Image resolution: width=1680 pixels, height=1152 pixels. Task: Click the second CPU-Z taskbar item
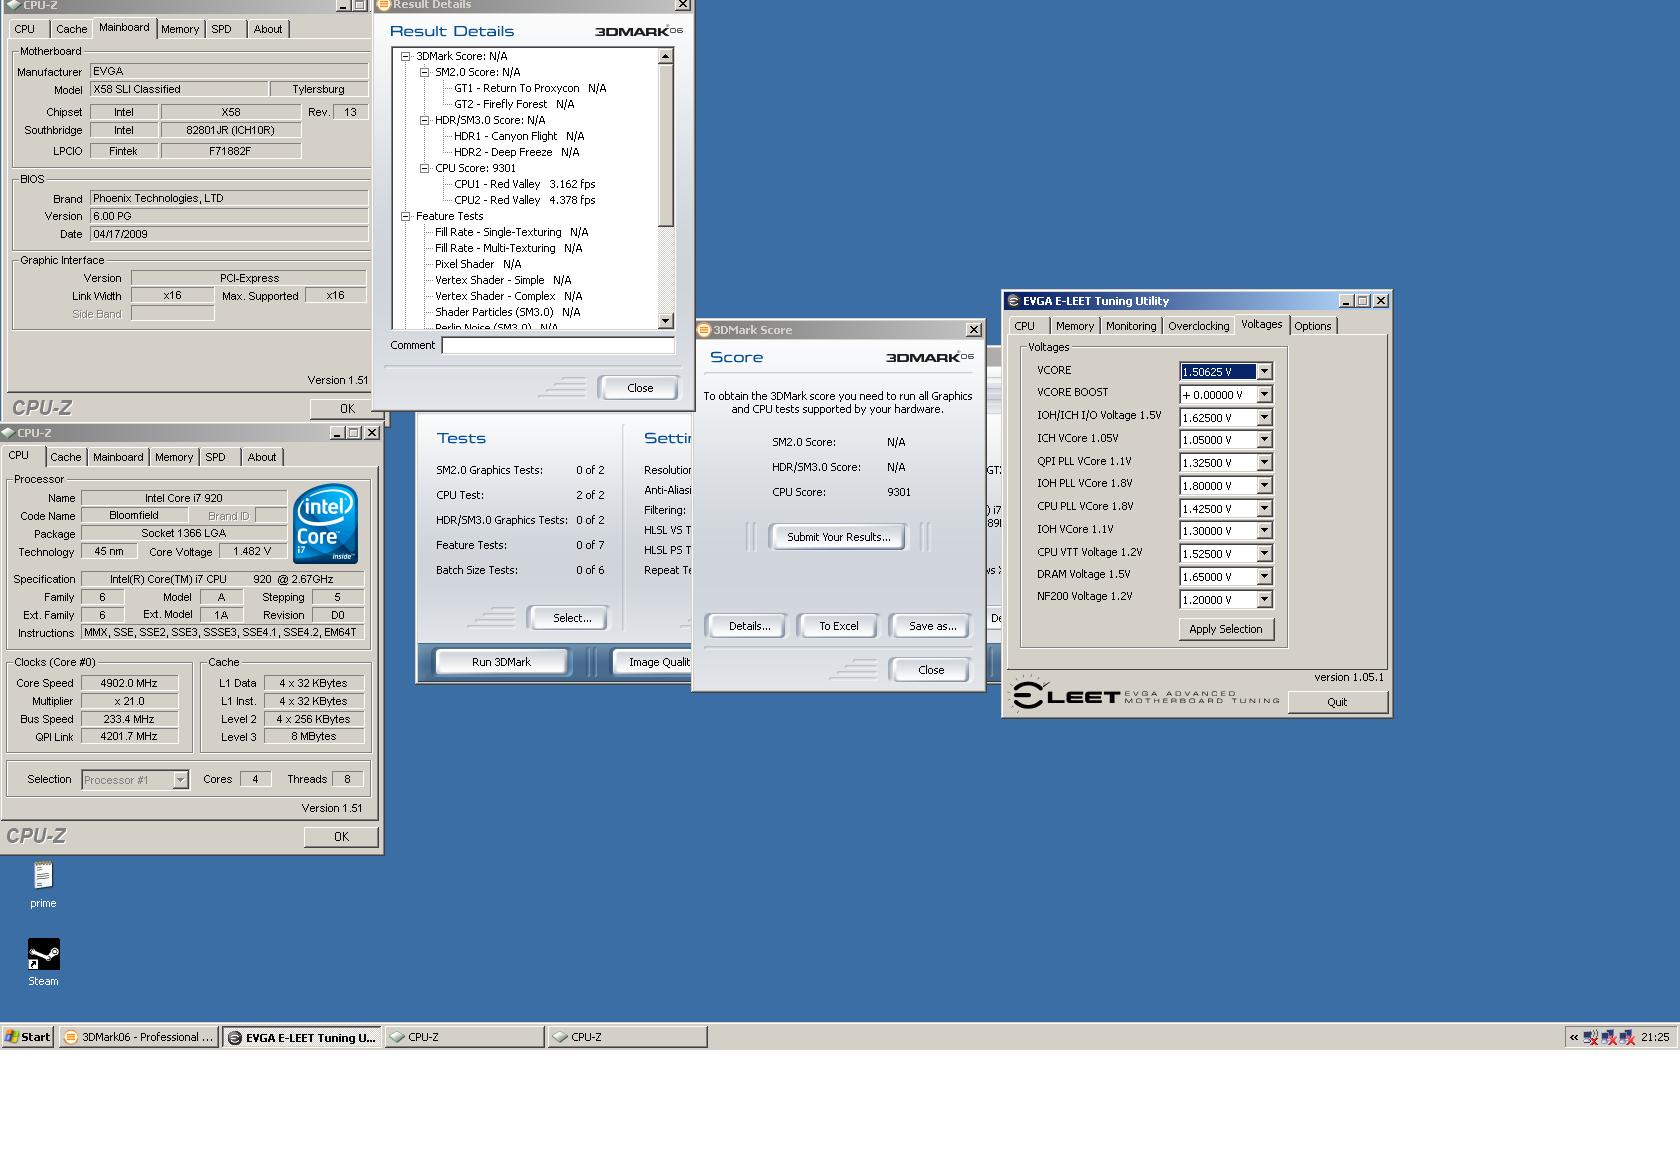(x=627, y=1037)
